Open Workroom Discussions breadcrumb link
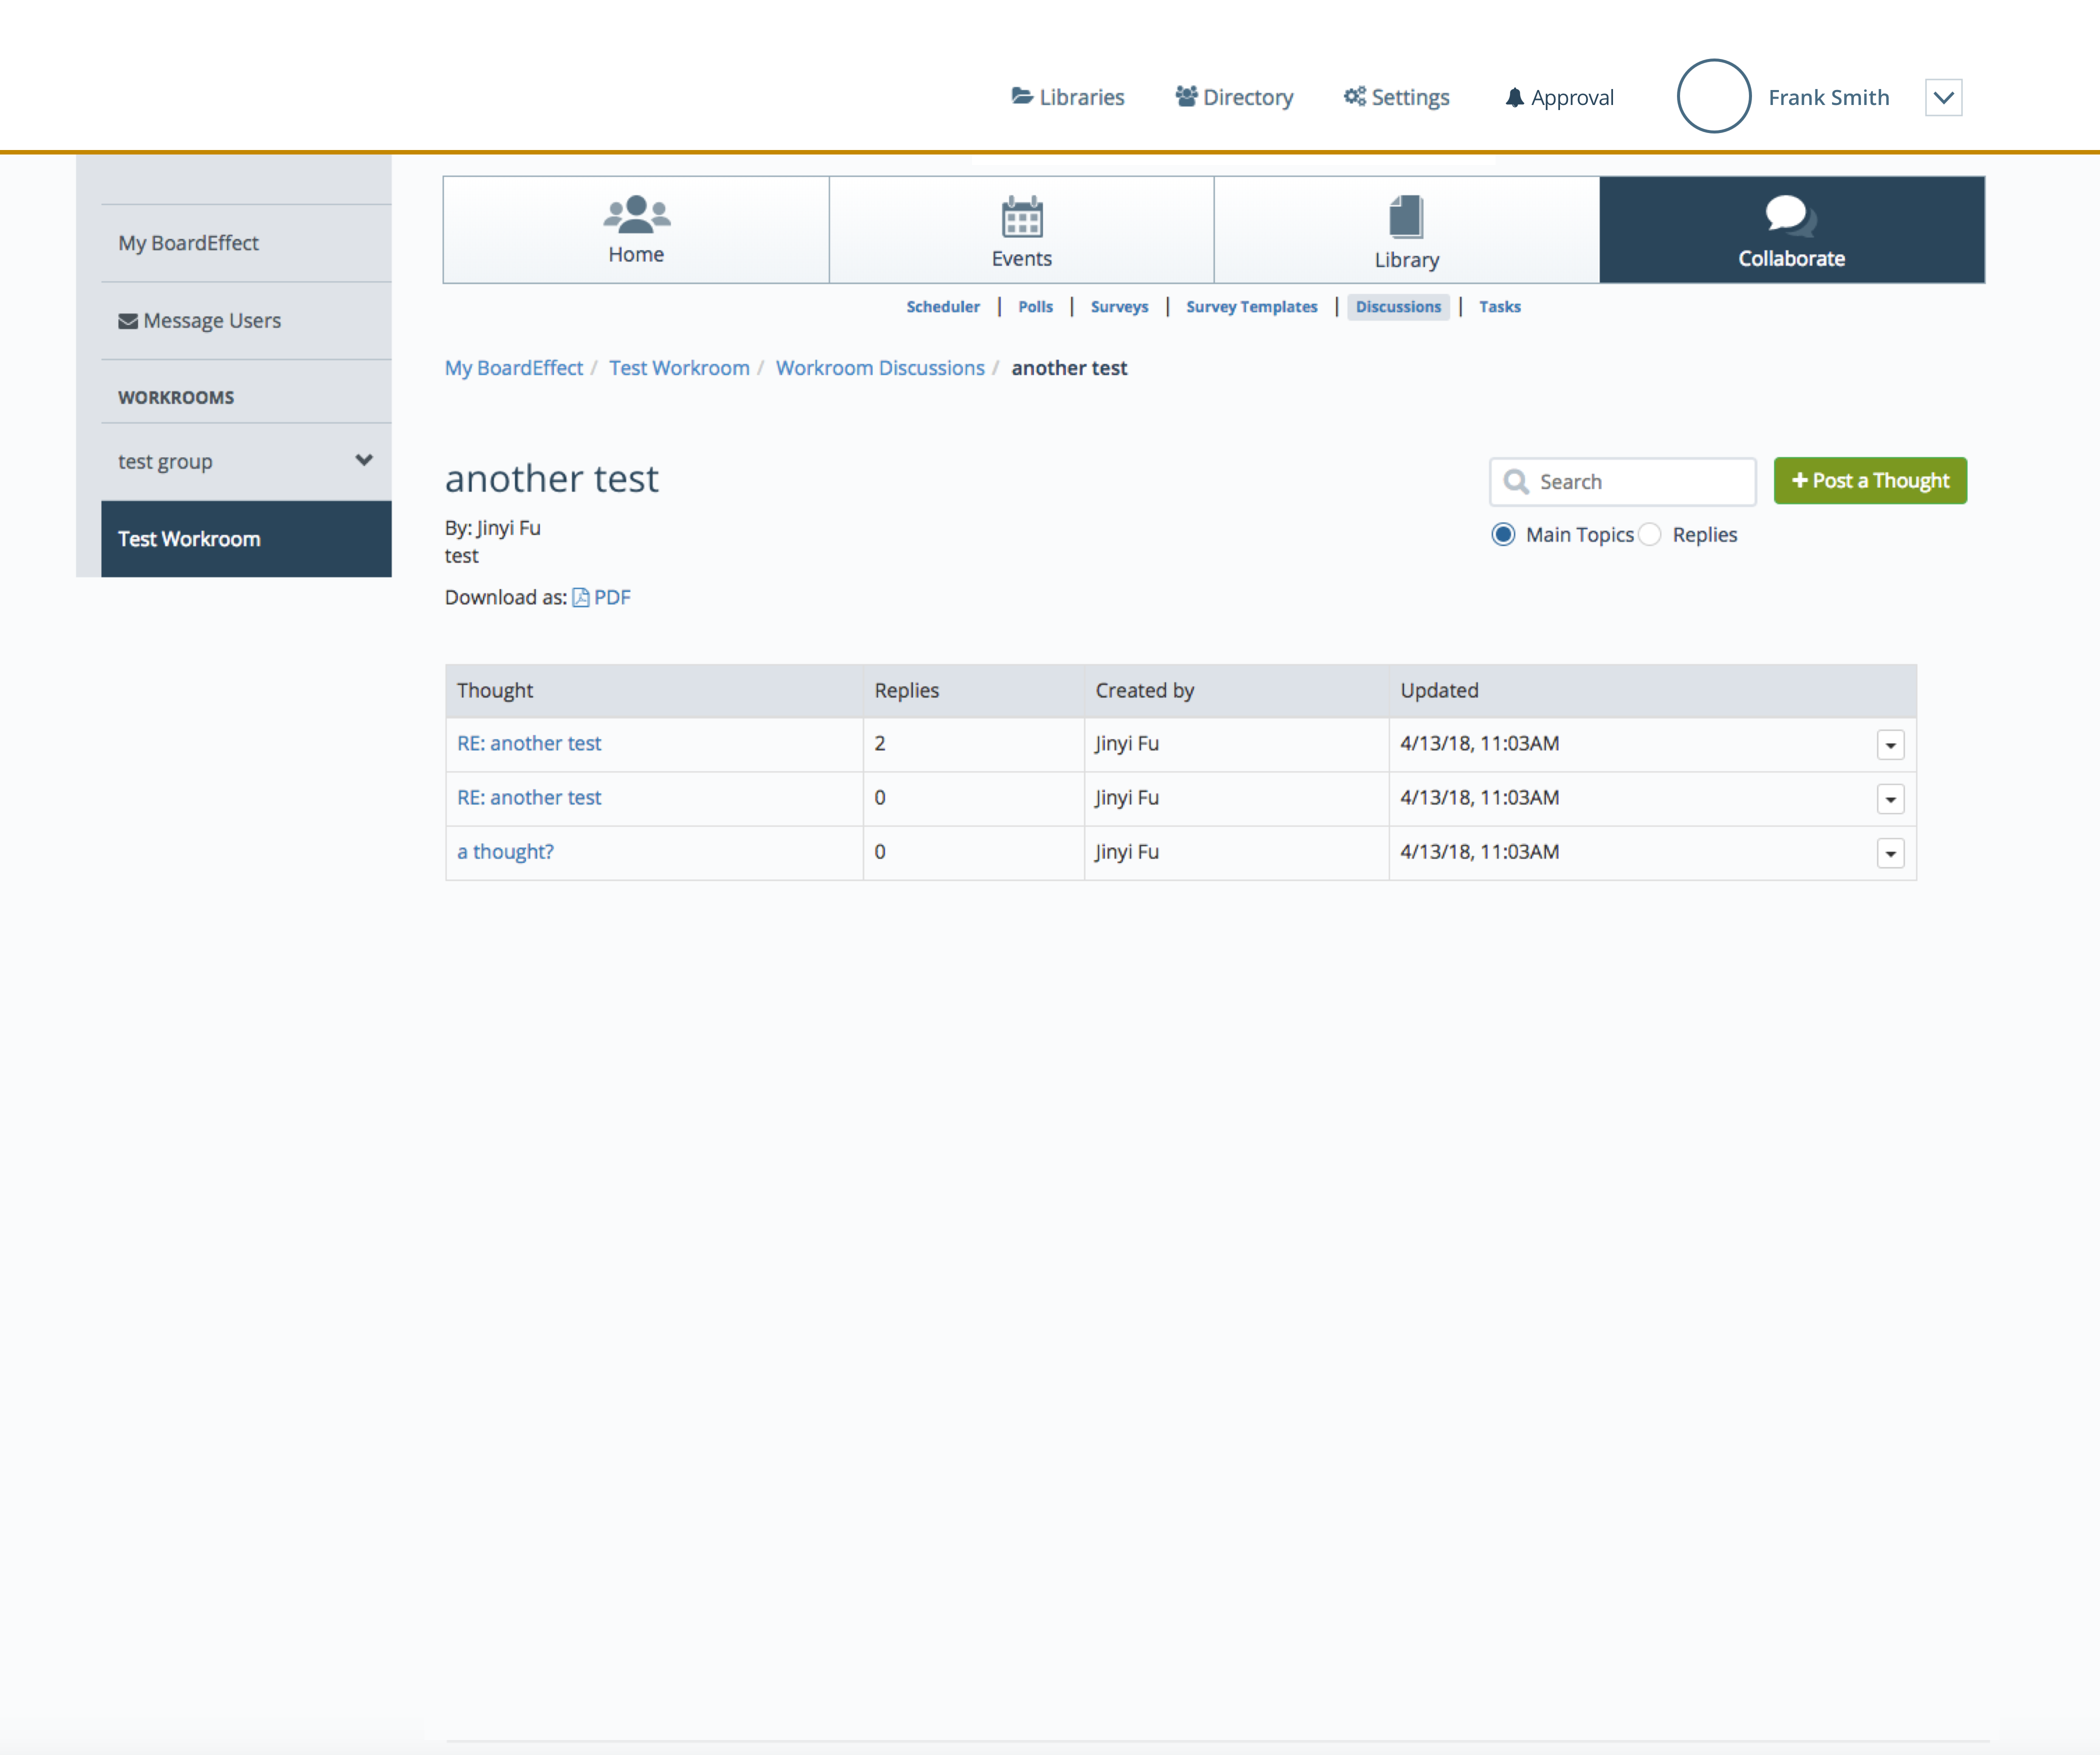This screenshot has width=2100, height=1755. tap(880, 368)
